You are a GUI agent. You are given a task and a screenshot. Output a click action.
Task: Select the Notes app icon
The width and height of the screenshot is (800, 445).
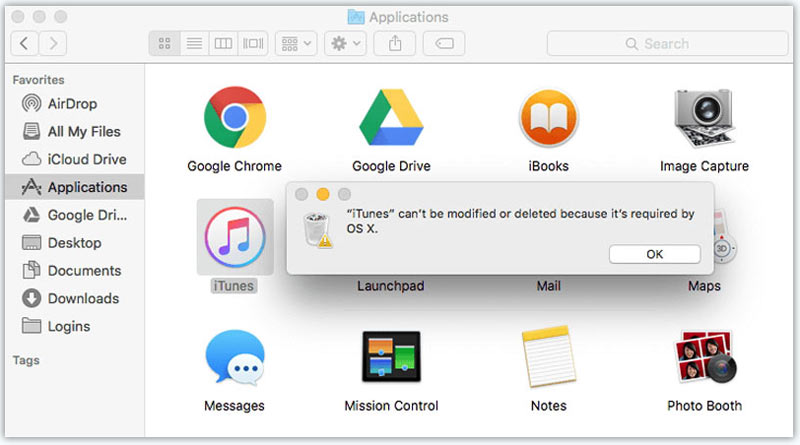[548, 357]
